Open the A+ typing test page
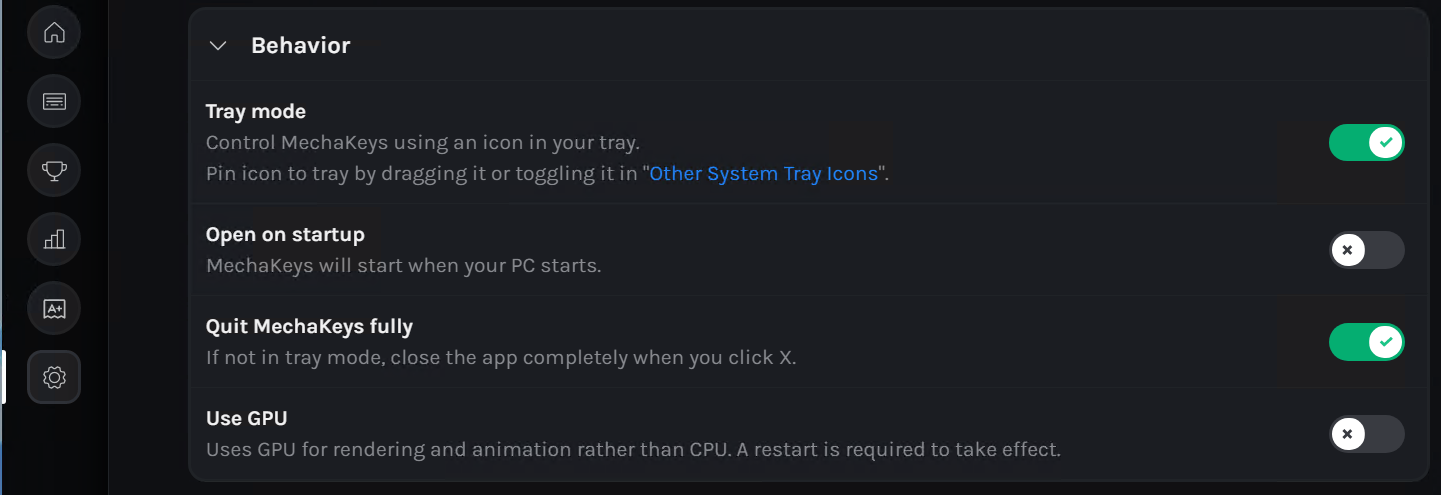This screenshot has height=495, width=1441. click(x=54, y=308)
